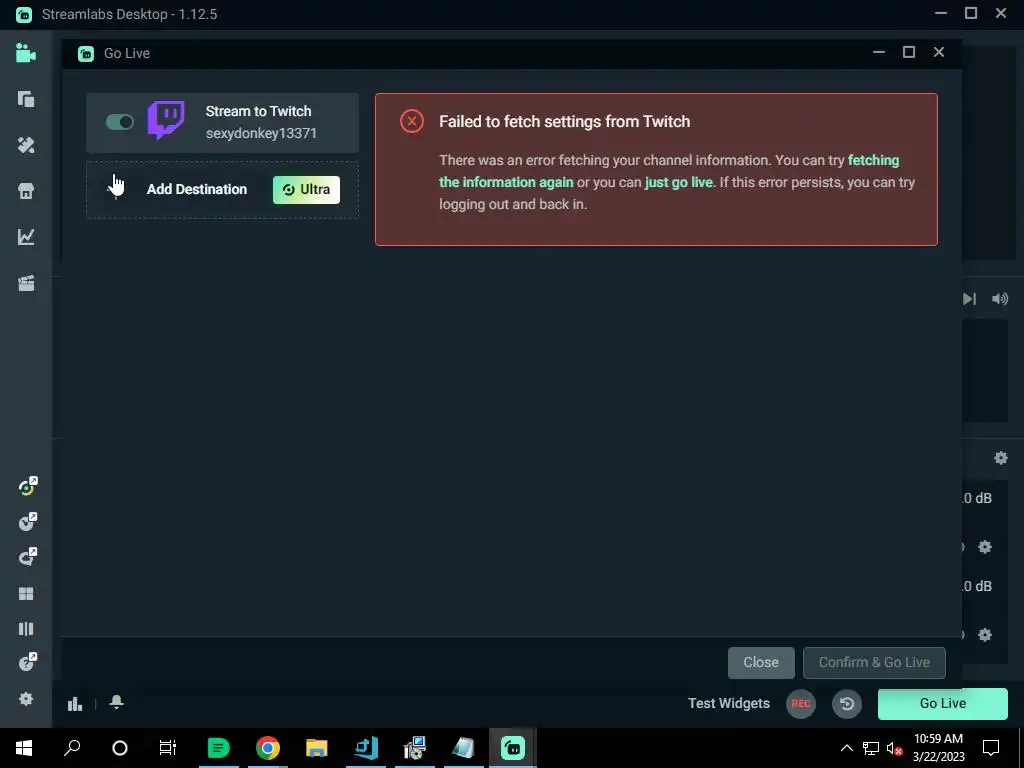The image size is (1024, 768).
Task: Open Task View on taskbar
Action: [x=168, y=748]
